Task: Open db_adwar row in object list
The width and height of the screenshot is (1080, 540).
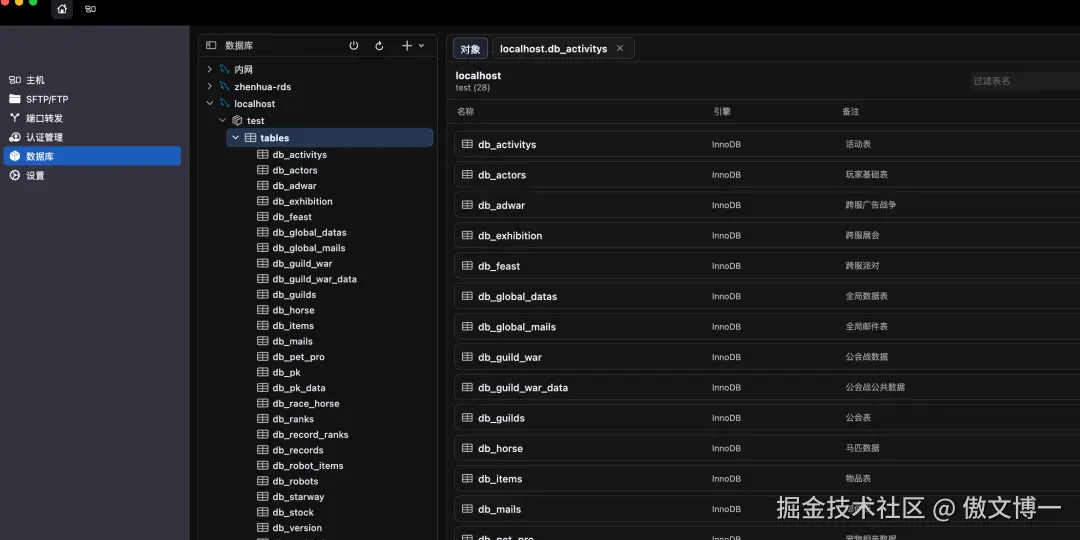Action: coord(767,205)
